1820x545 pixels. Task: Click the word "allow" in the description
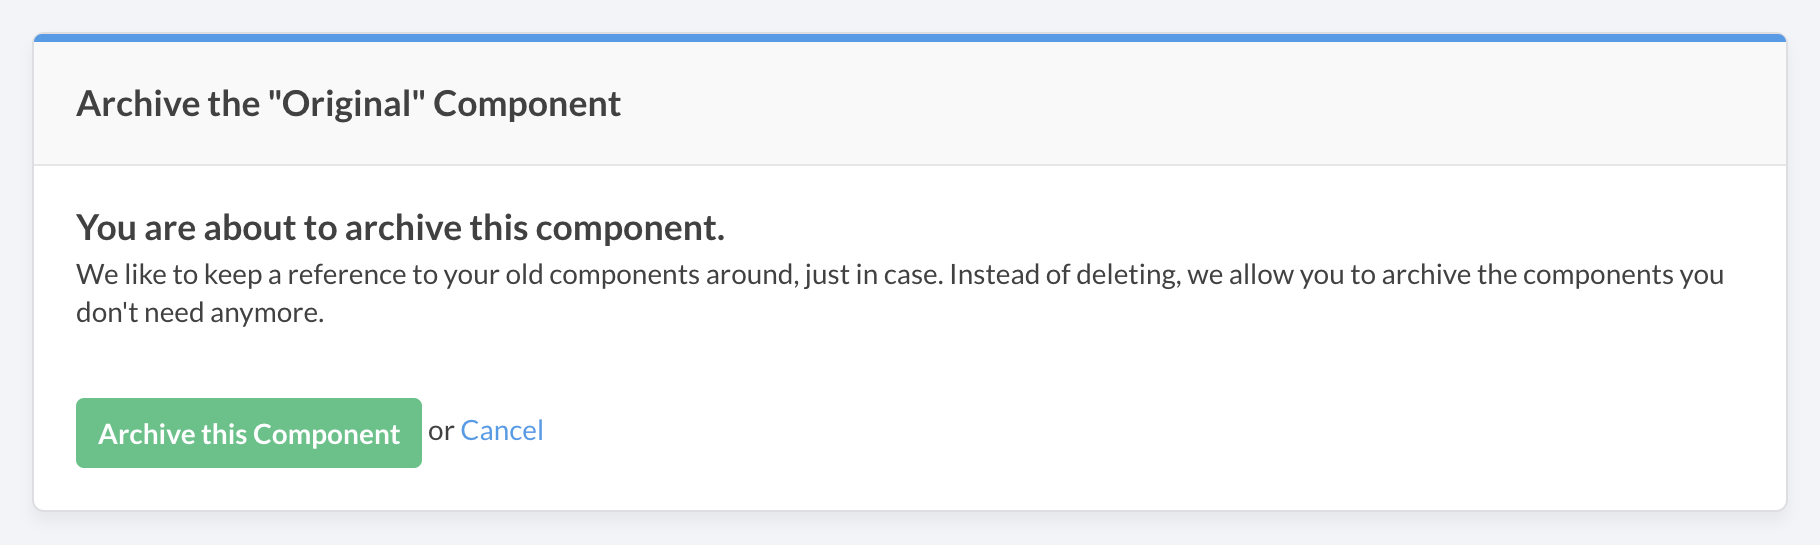(x=1261, y=275)
